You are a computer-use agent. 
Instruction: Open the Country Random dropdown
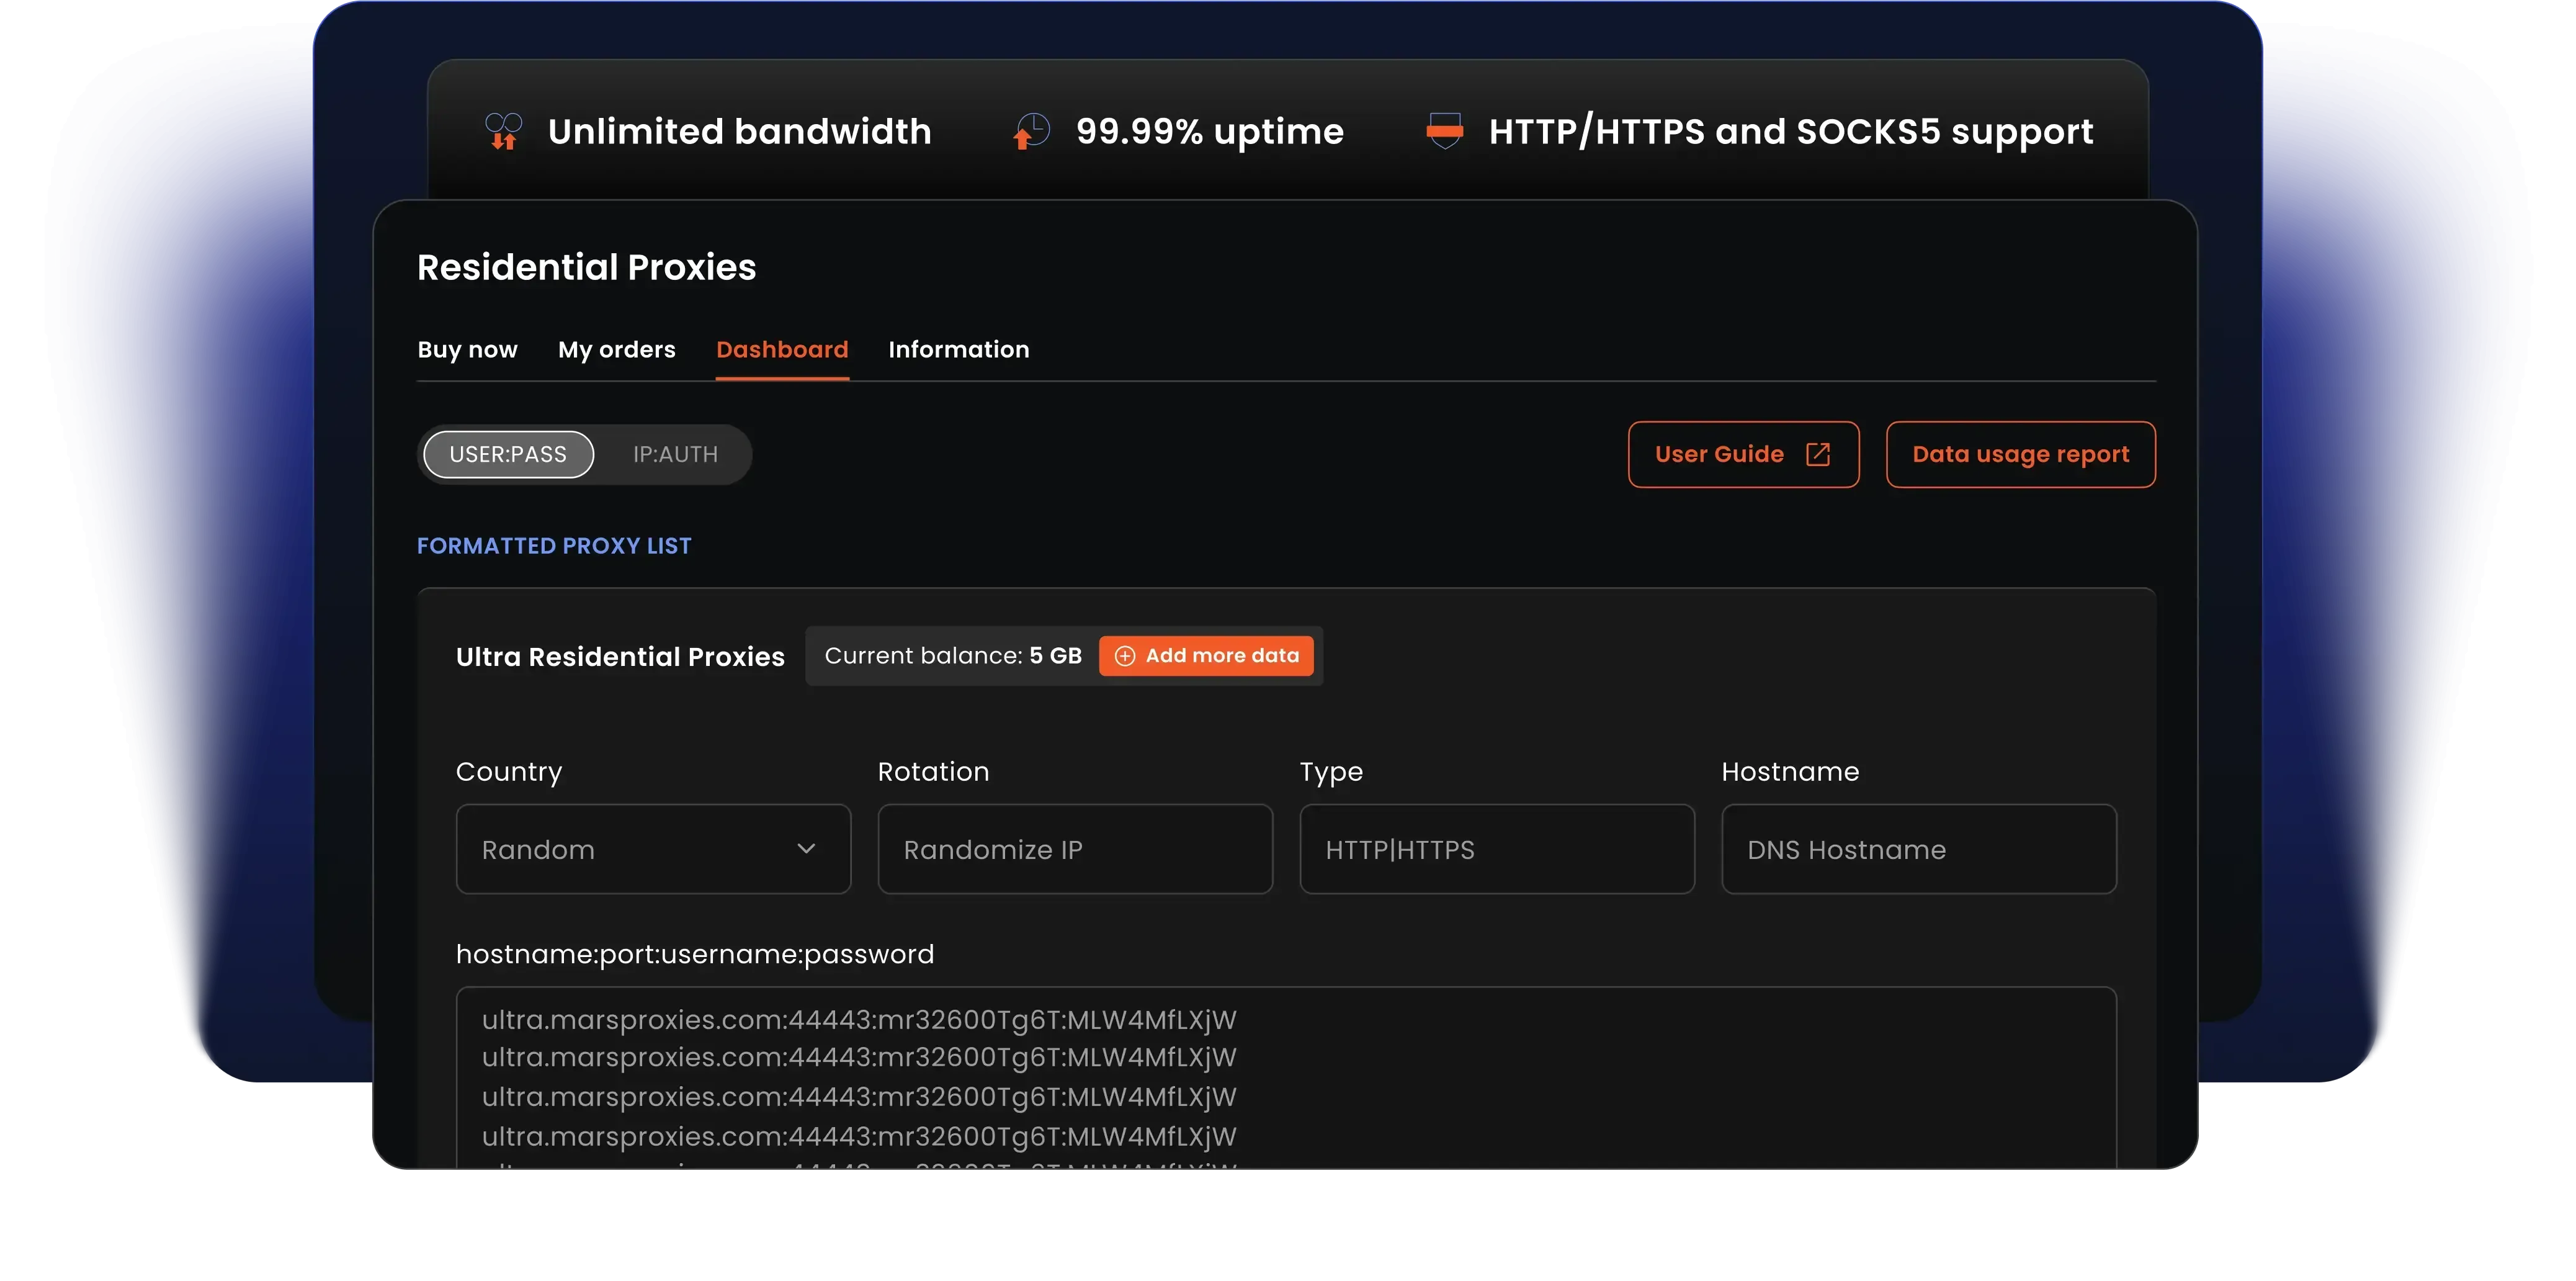pyautogui.click(x=653, y=849)
